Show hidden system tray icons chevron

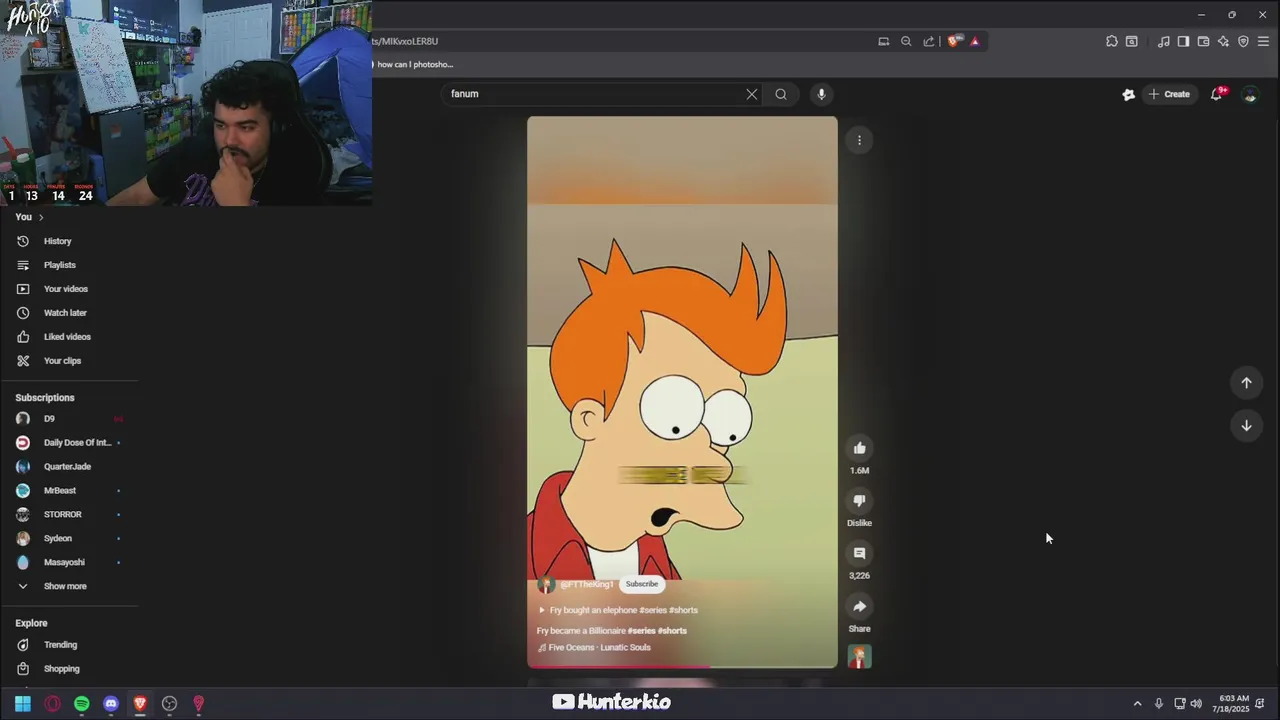(x=1137, y=704)
